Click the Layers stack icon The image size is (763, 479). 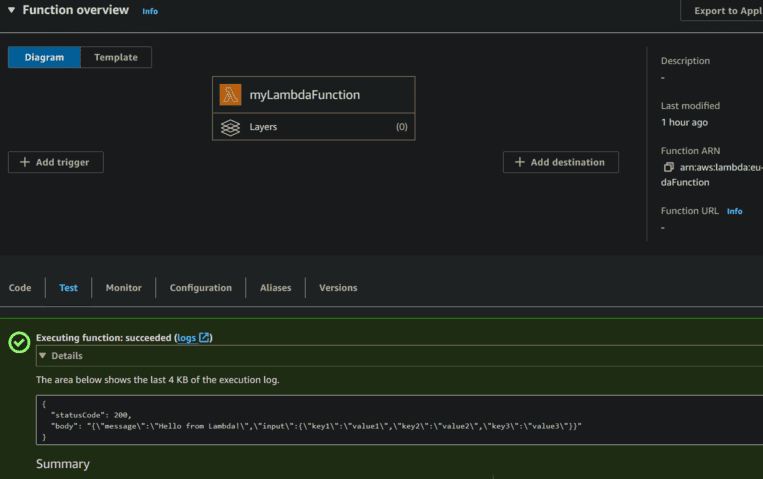[230, 127]
